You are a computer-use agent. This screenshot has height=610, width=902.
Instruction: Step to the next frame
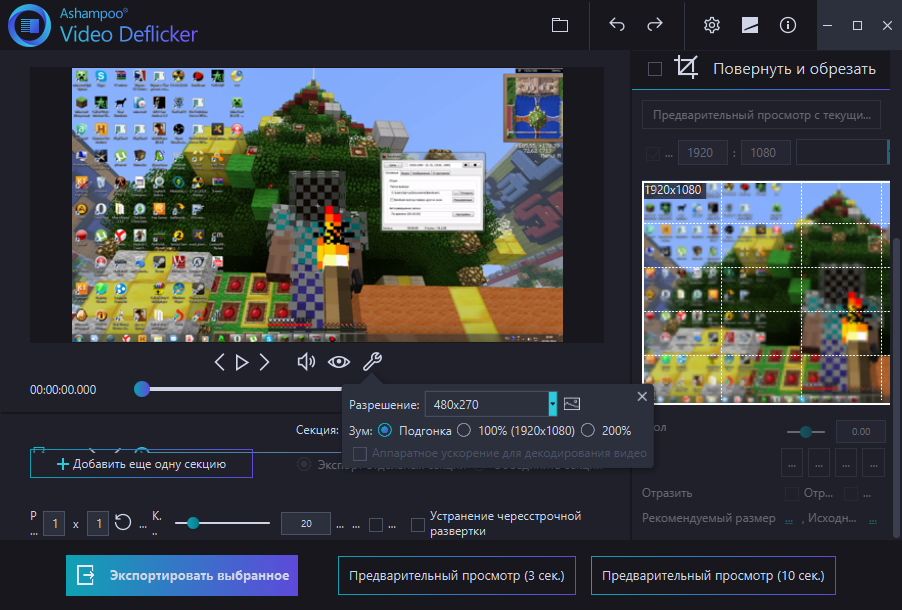[x=264, y=362]
